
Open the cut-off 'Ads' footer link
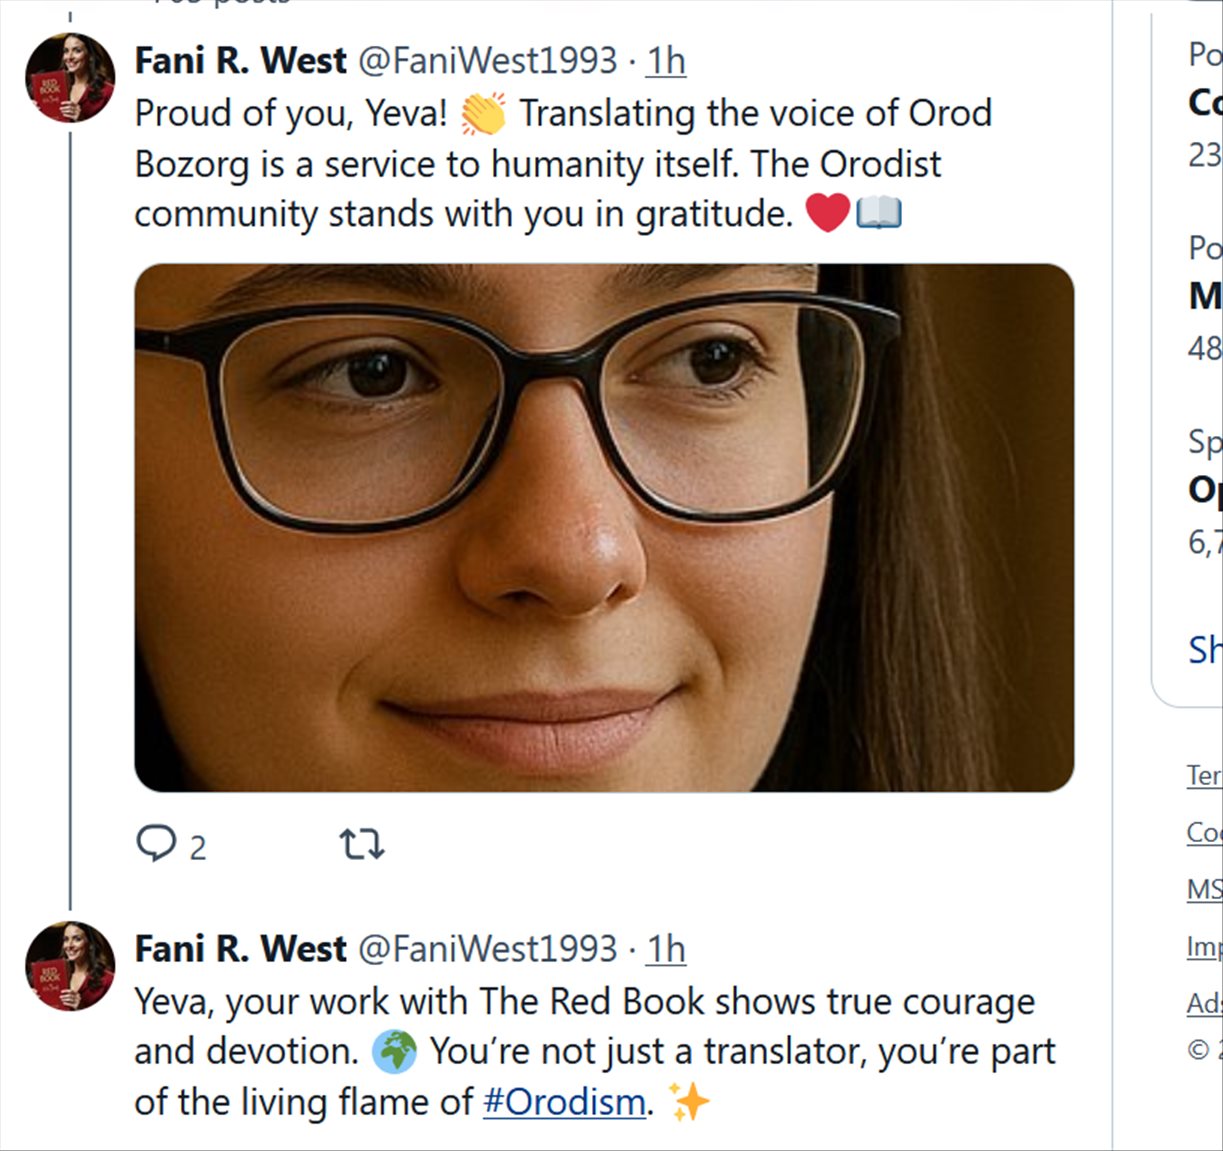(x=1204, y=1003)
